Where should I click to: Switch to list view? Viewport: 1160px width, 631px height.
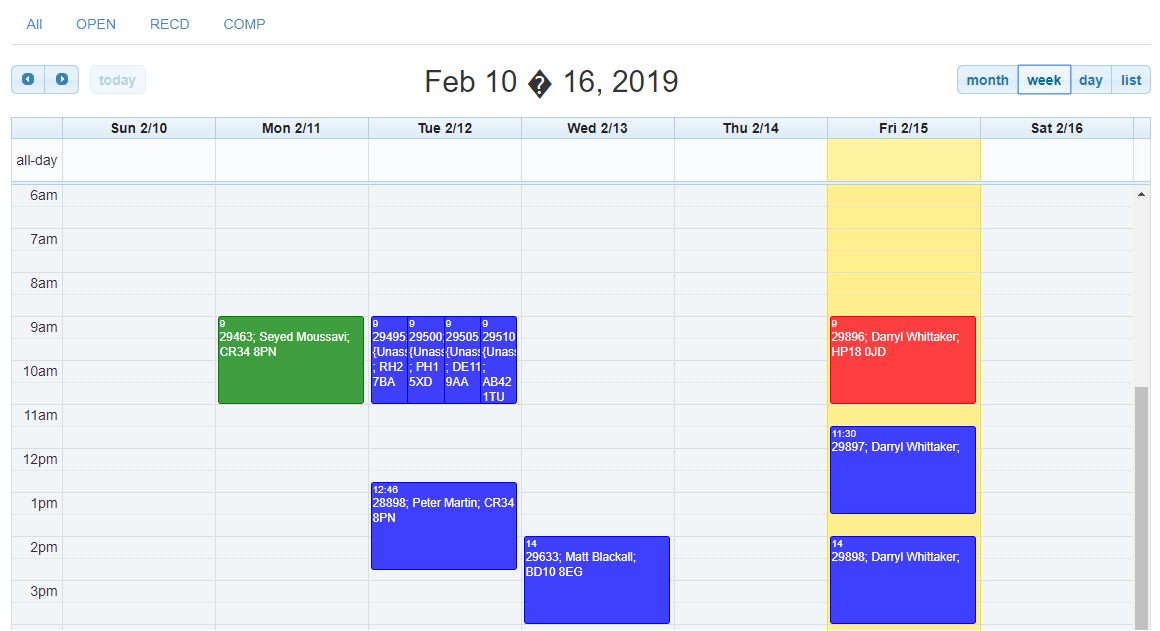1131,80
